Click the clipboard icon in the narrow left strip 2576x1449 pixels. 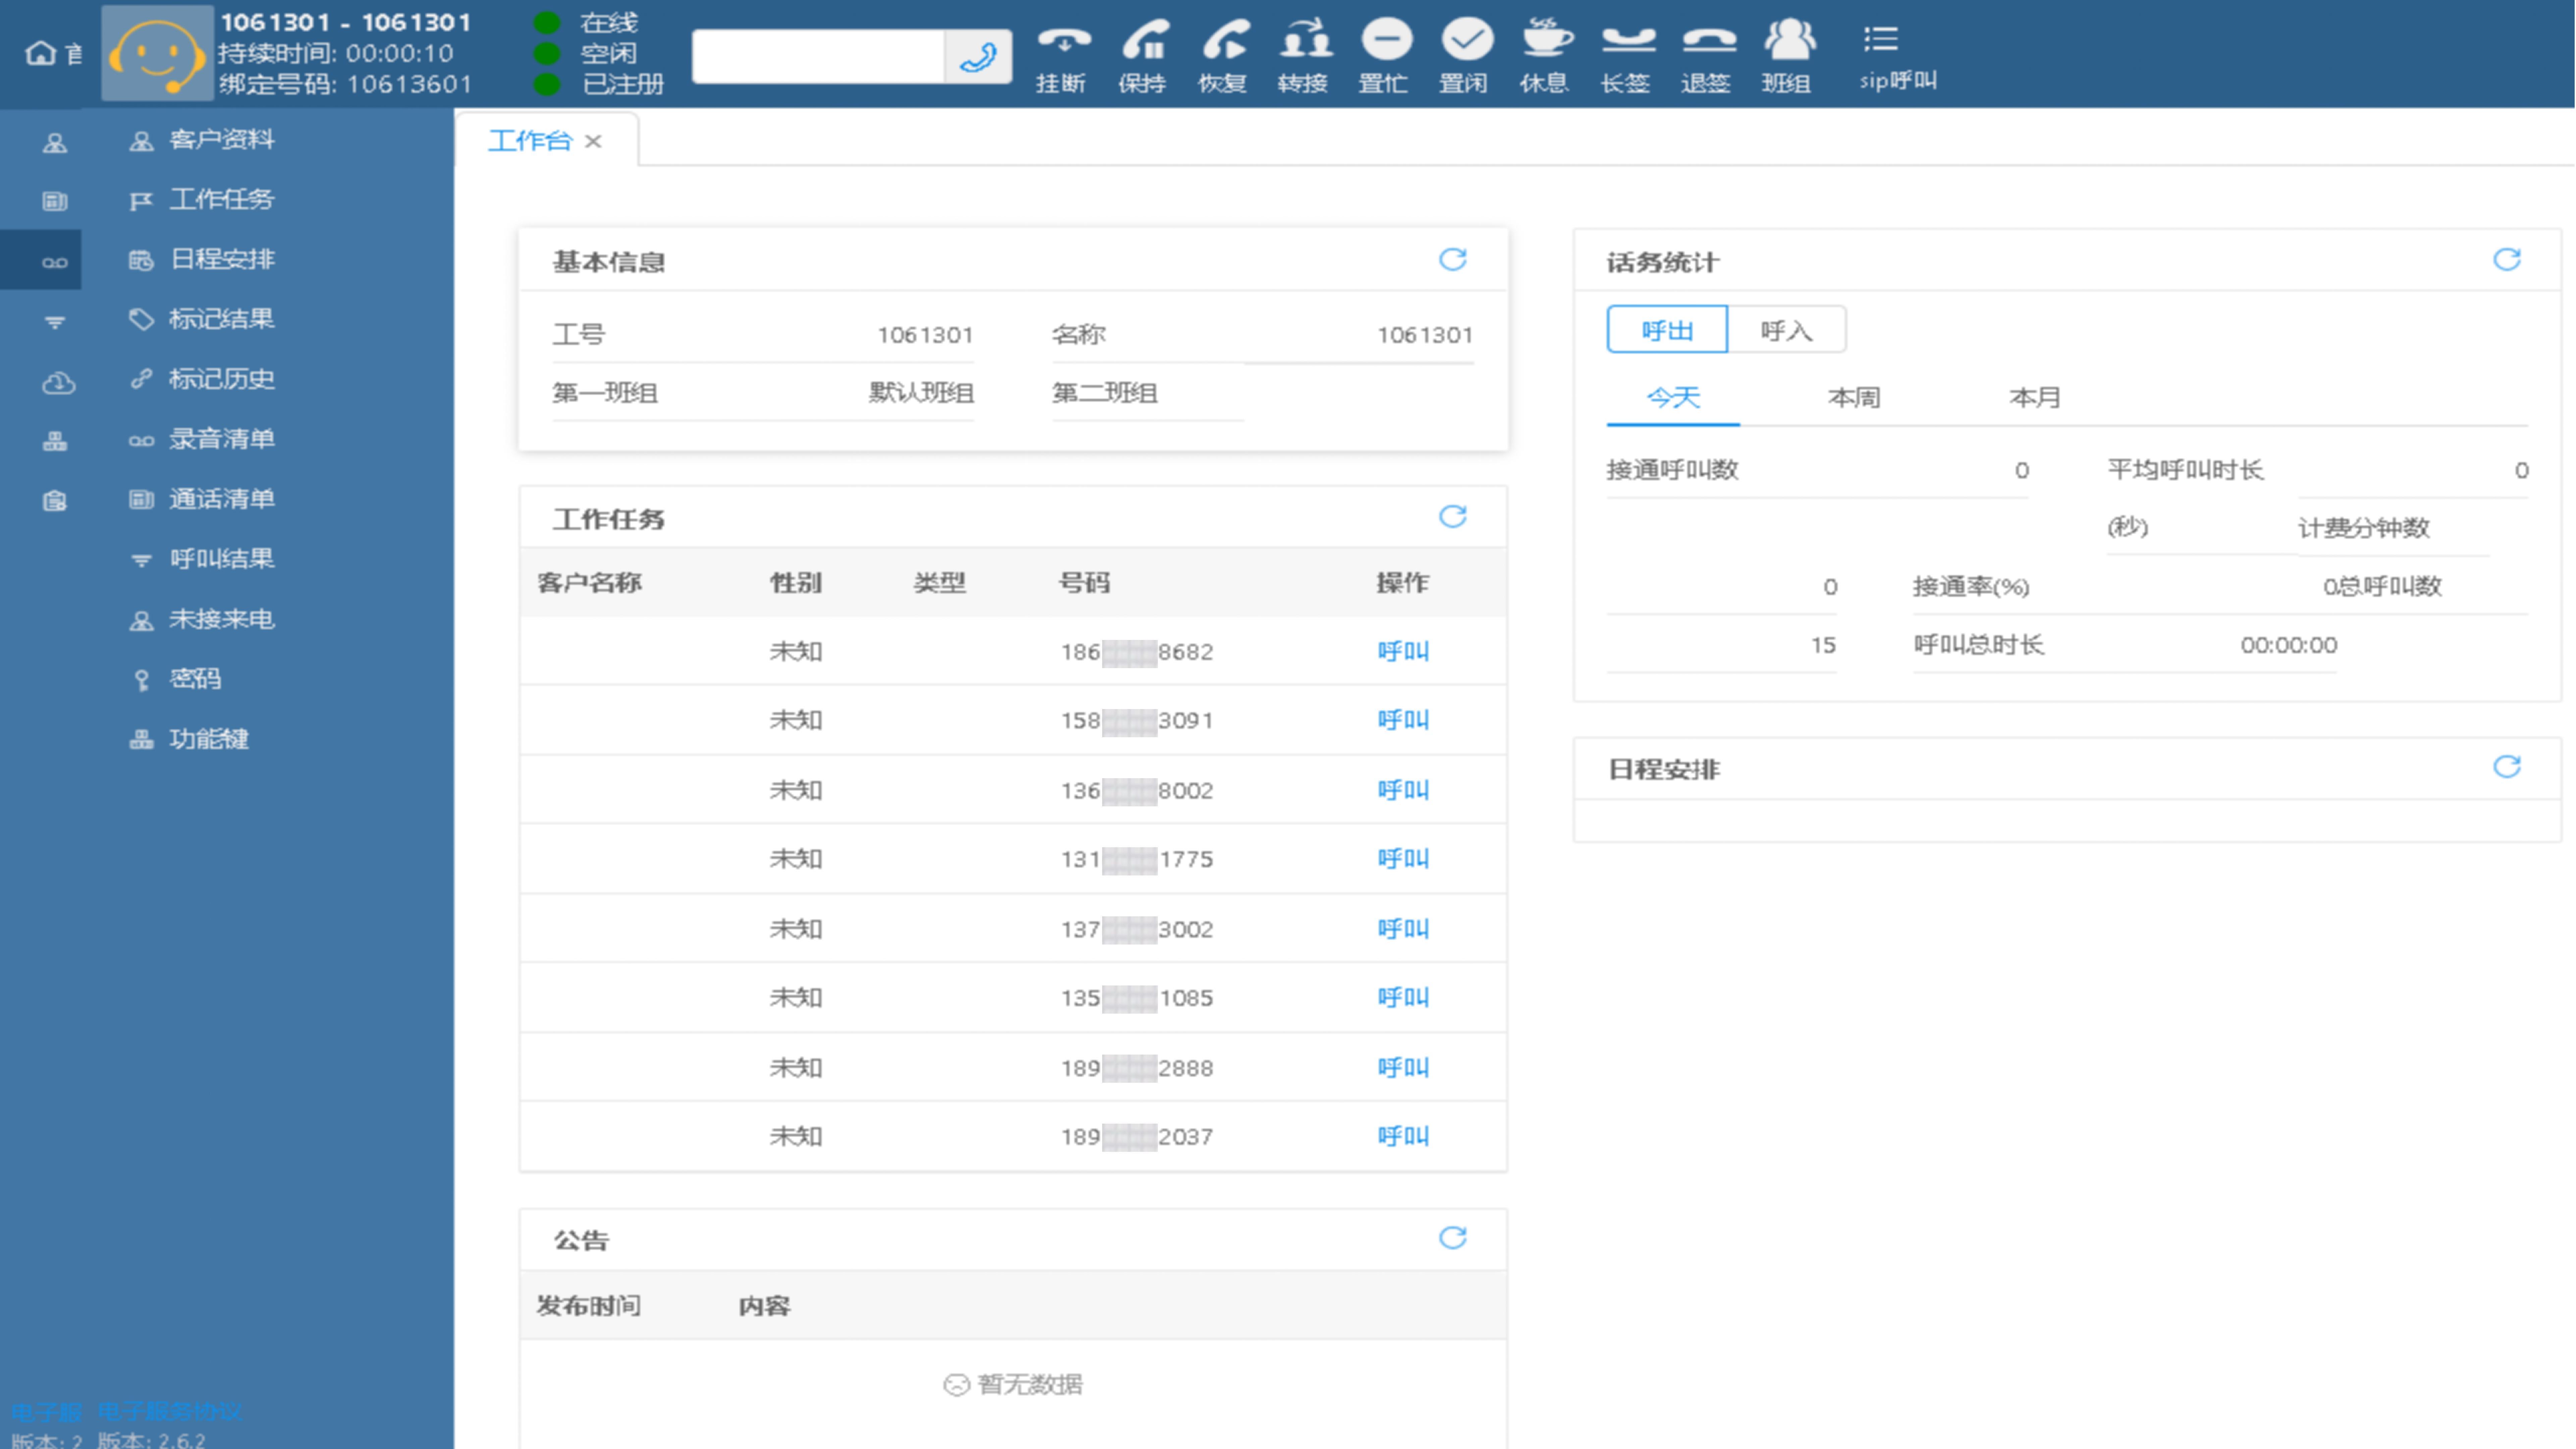(55, 501)
